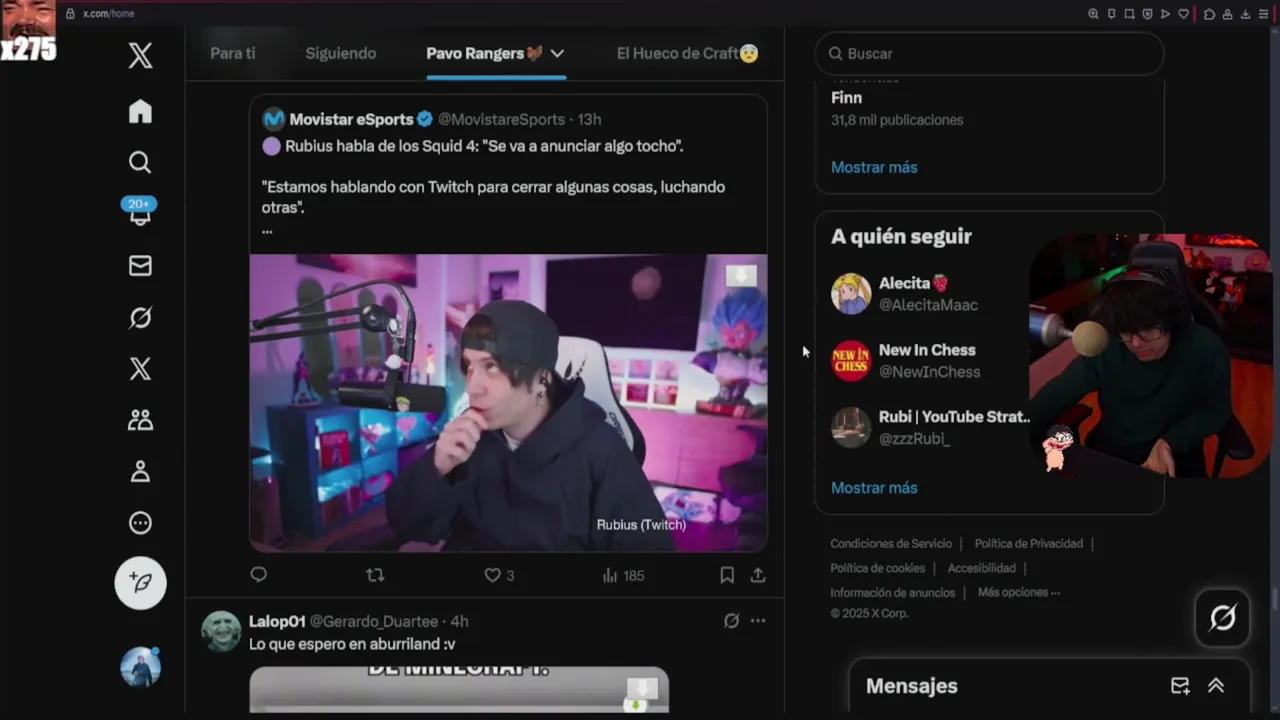Open Premium X icon in the sidebar

click(140, 369)
